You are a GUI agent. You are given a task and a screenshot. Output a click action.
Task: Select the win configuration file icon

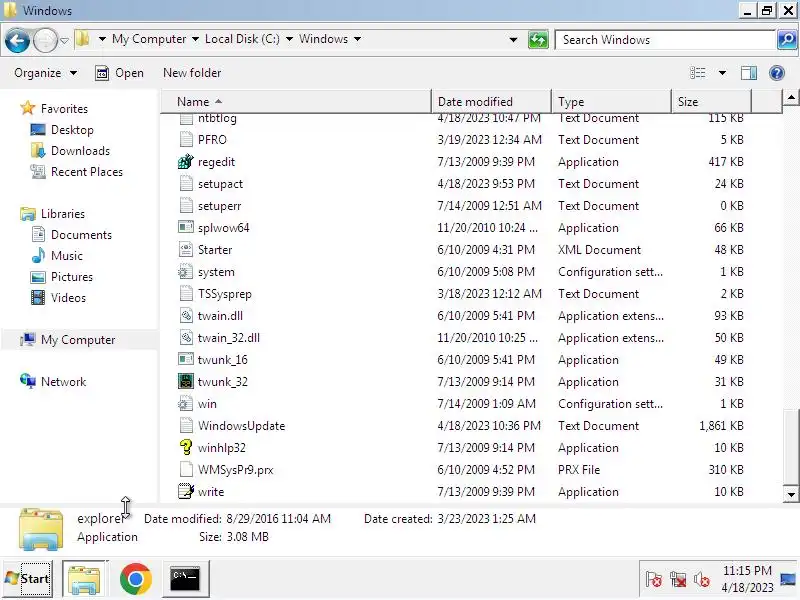[x=186, y=404]
